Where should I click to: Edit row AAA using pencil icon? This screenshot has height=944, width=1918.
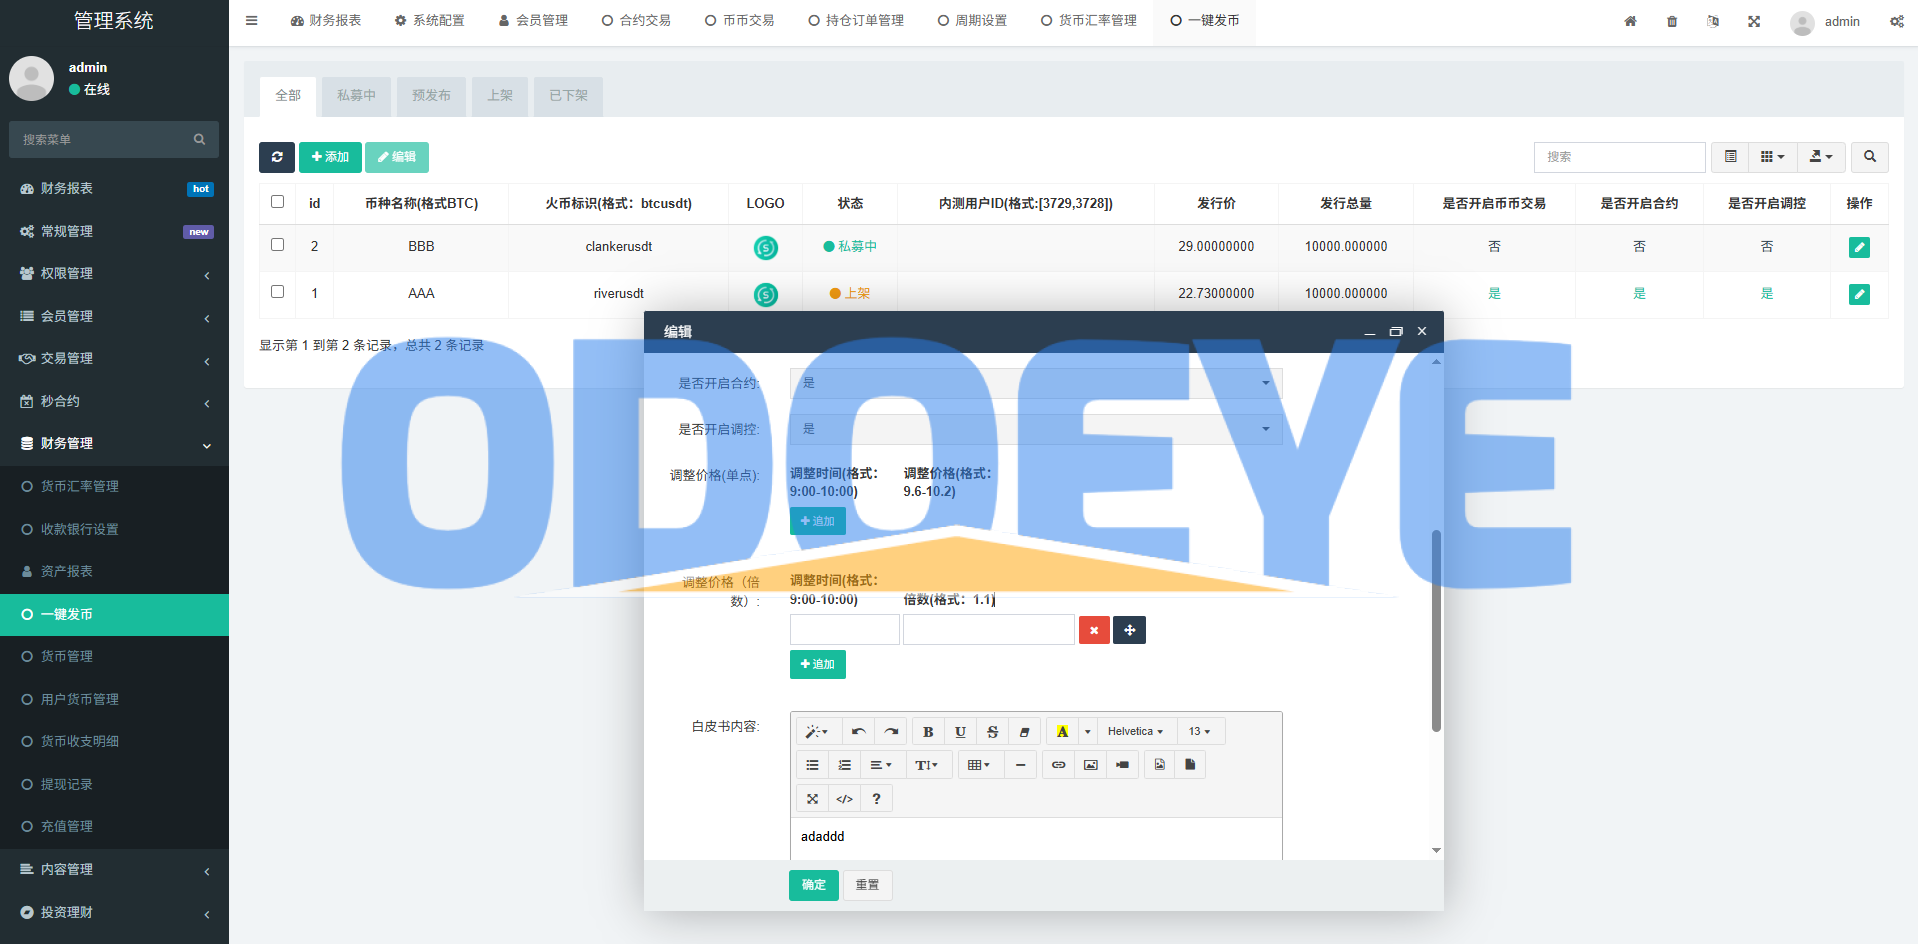pos(1859,294)
